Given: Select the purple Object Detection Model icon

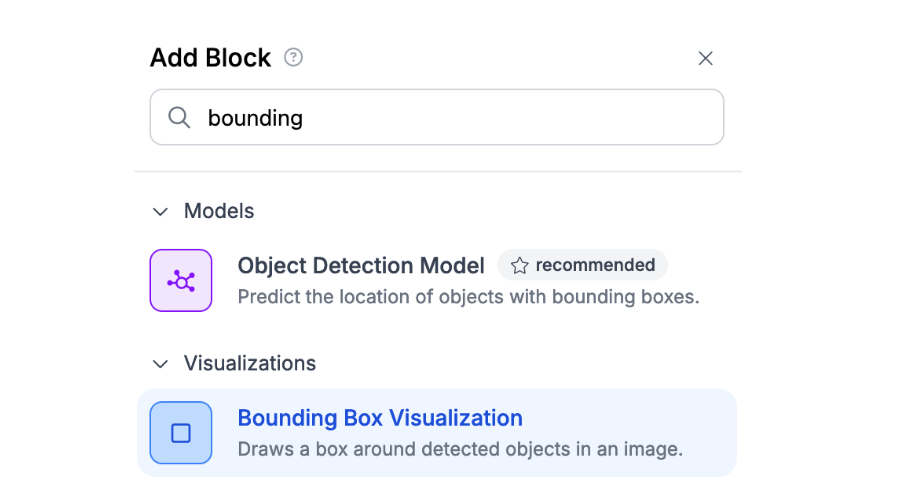Looking at the screenshot, I should (181, 281).
